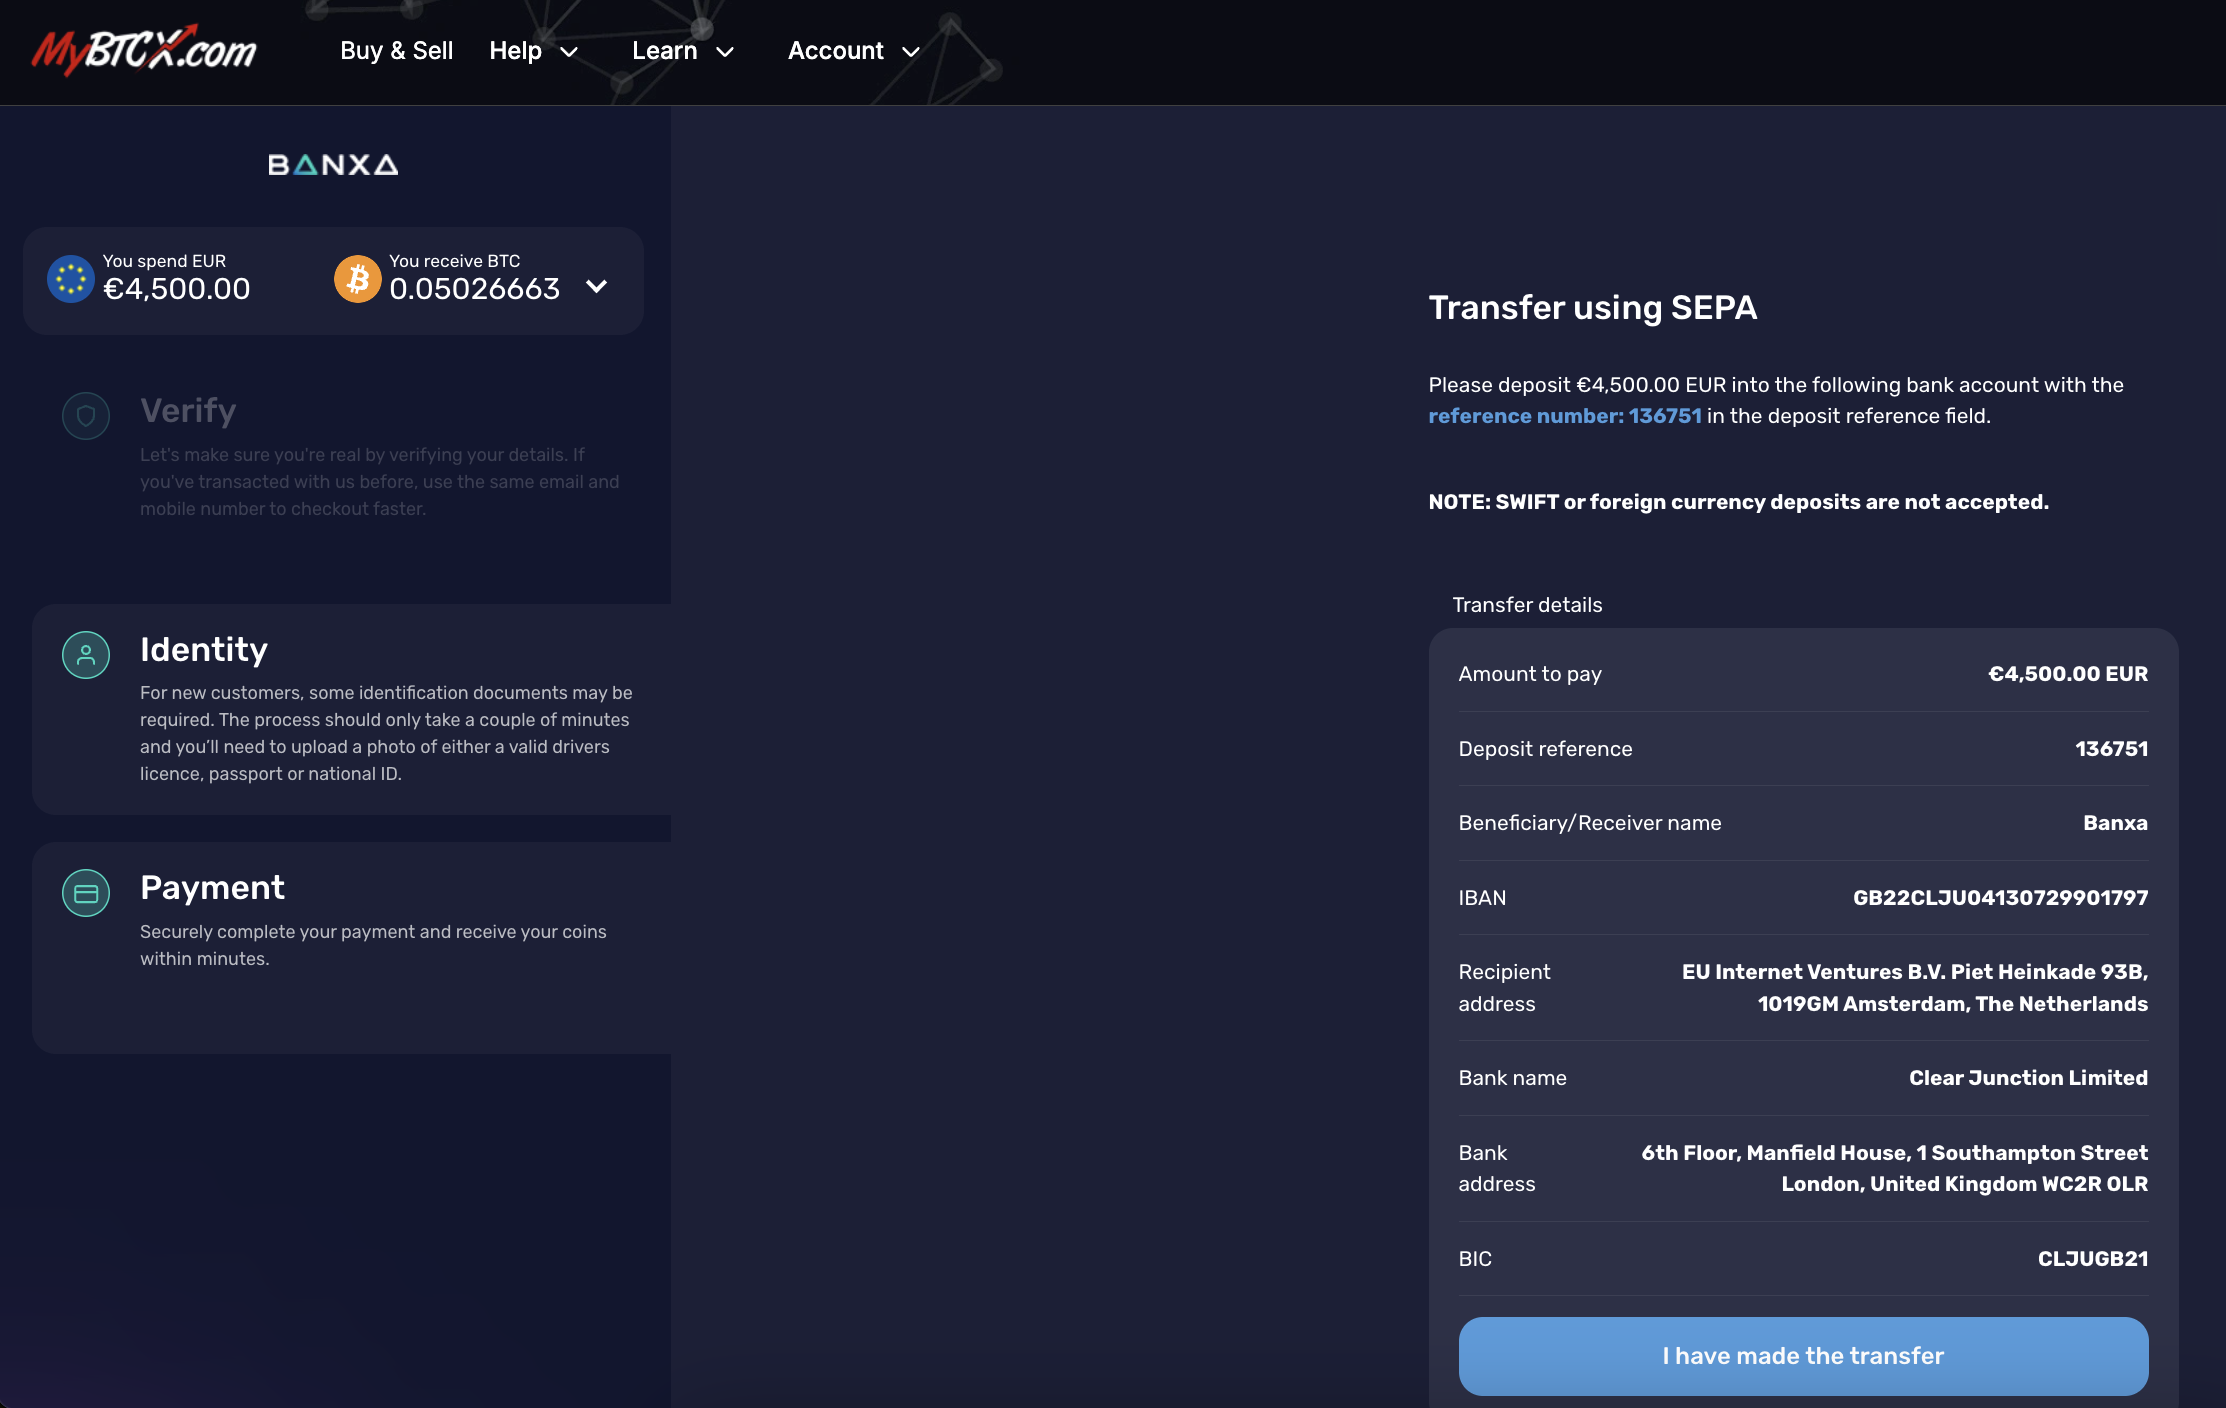Screen dimensions: 2226x1408
Task: Select the Identity step heading
Action: pos(204,650)
